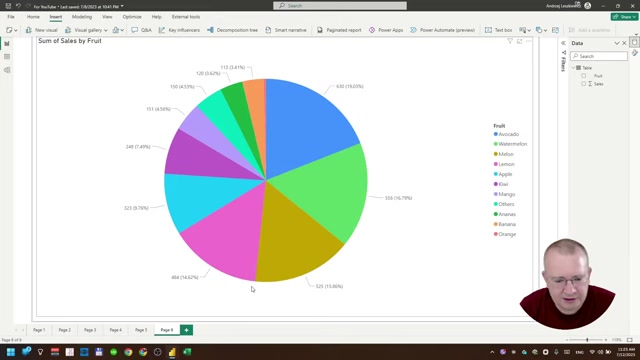Open the Report view icon in left sidebar

(7, 43)
